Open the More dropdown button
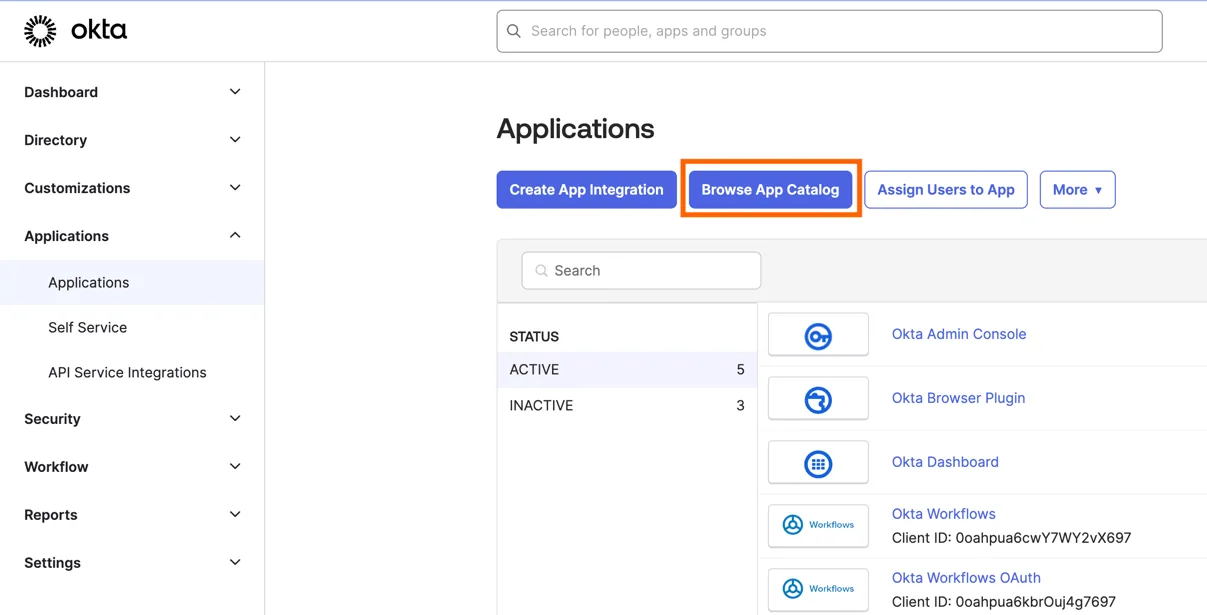 tap(1077, 190)
